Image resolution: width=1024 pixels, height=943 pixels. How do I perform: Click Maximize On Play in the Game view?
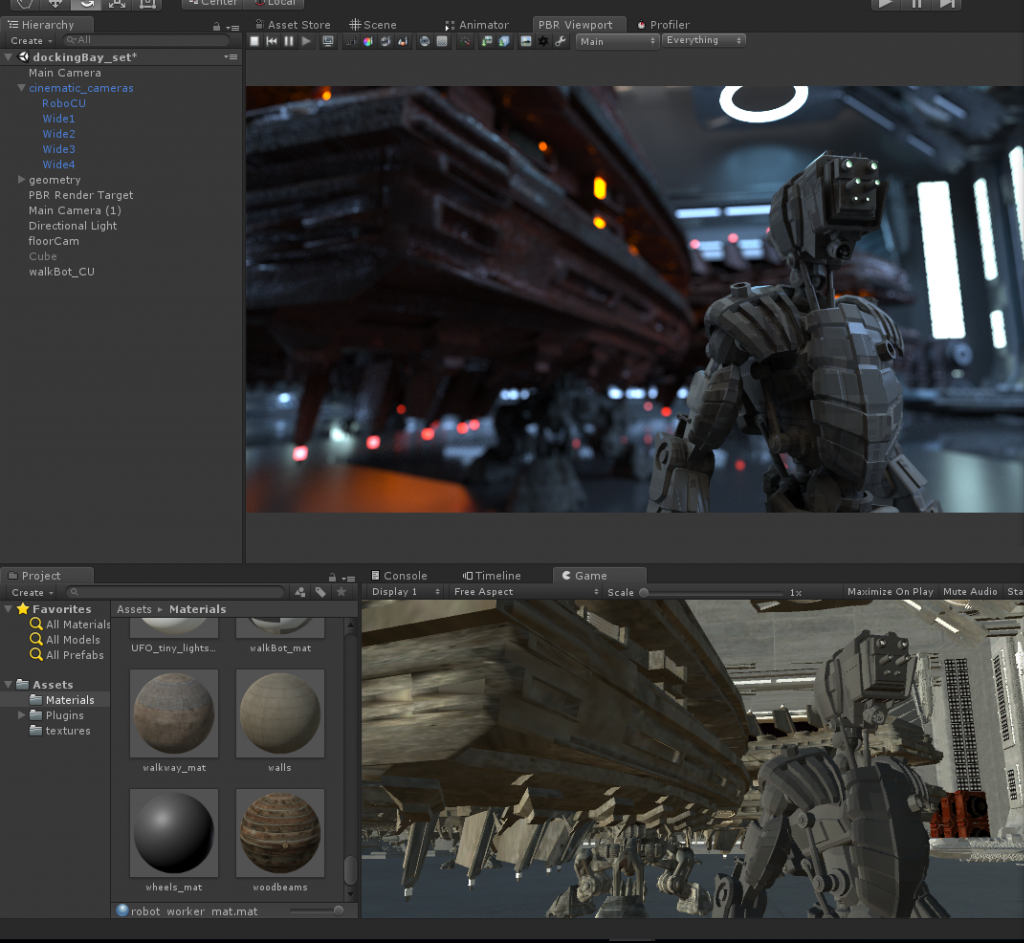point(890,591)
